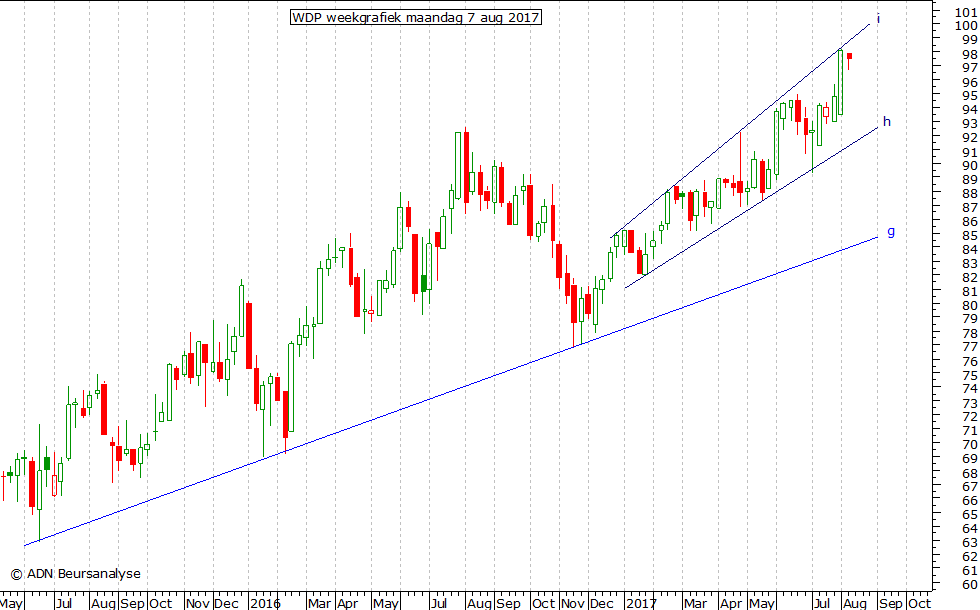Click the "75" value on price axis

click(x=970, y=376)
